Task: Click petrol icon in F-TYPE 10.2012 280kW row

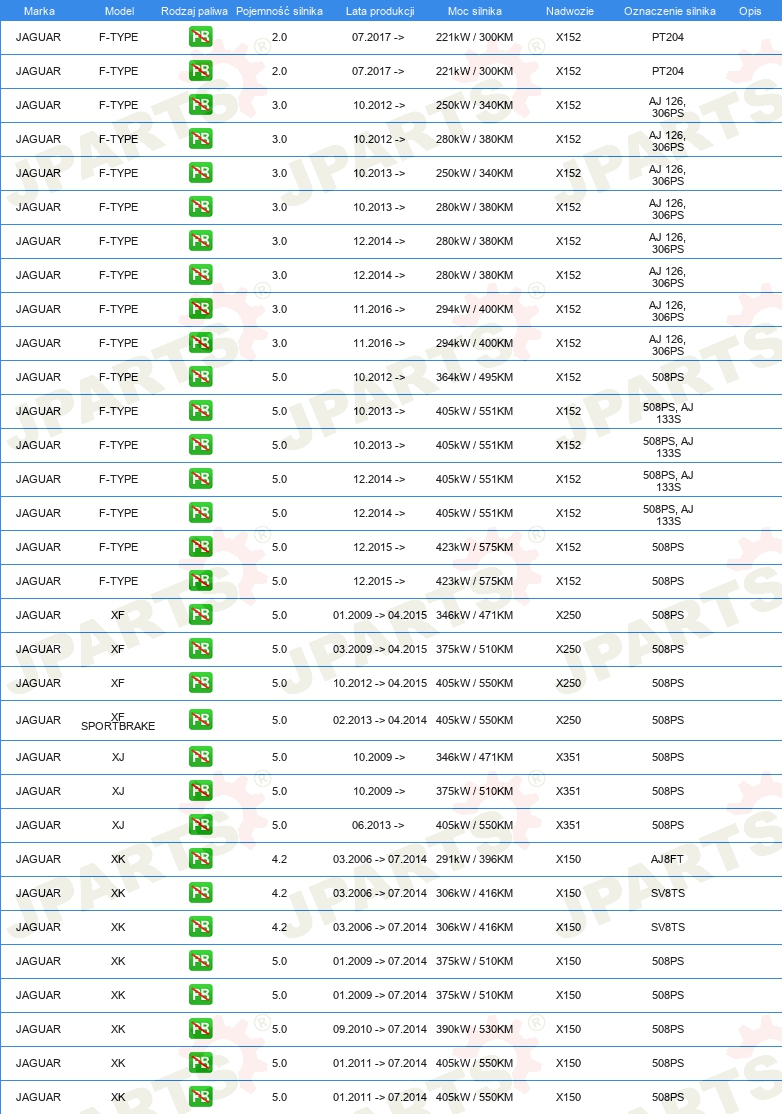Action: click(x=201, y=139)
